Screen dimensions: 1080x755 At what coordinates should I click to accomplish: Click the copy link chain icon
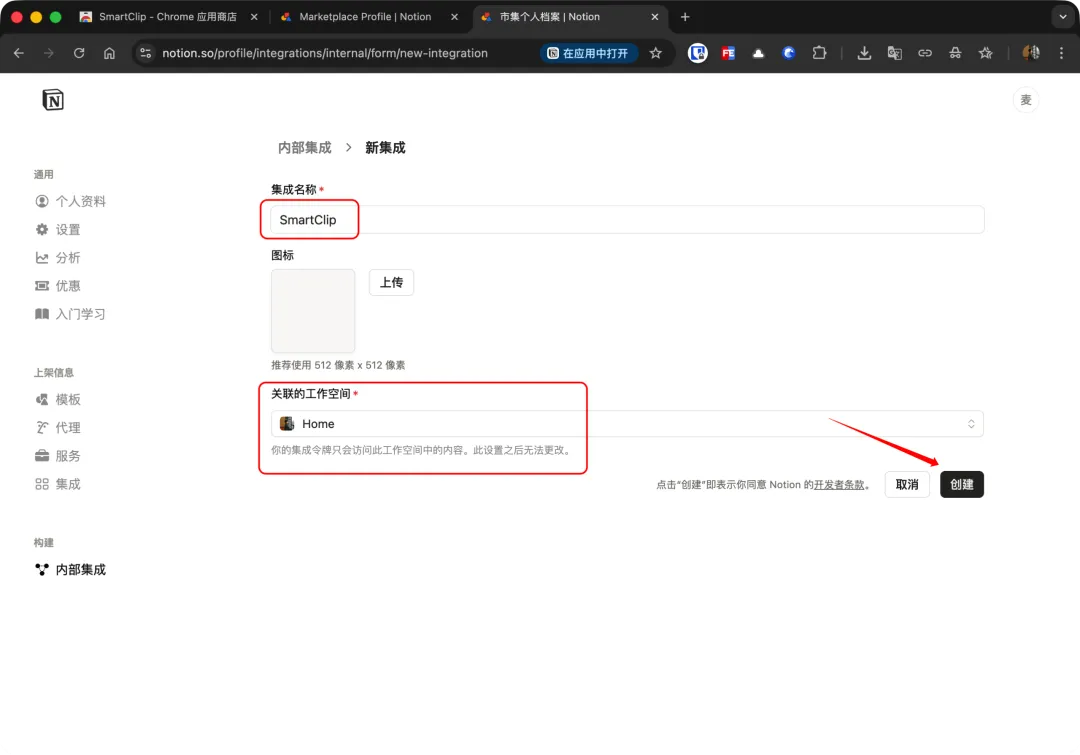point(925,53)
